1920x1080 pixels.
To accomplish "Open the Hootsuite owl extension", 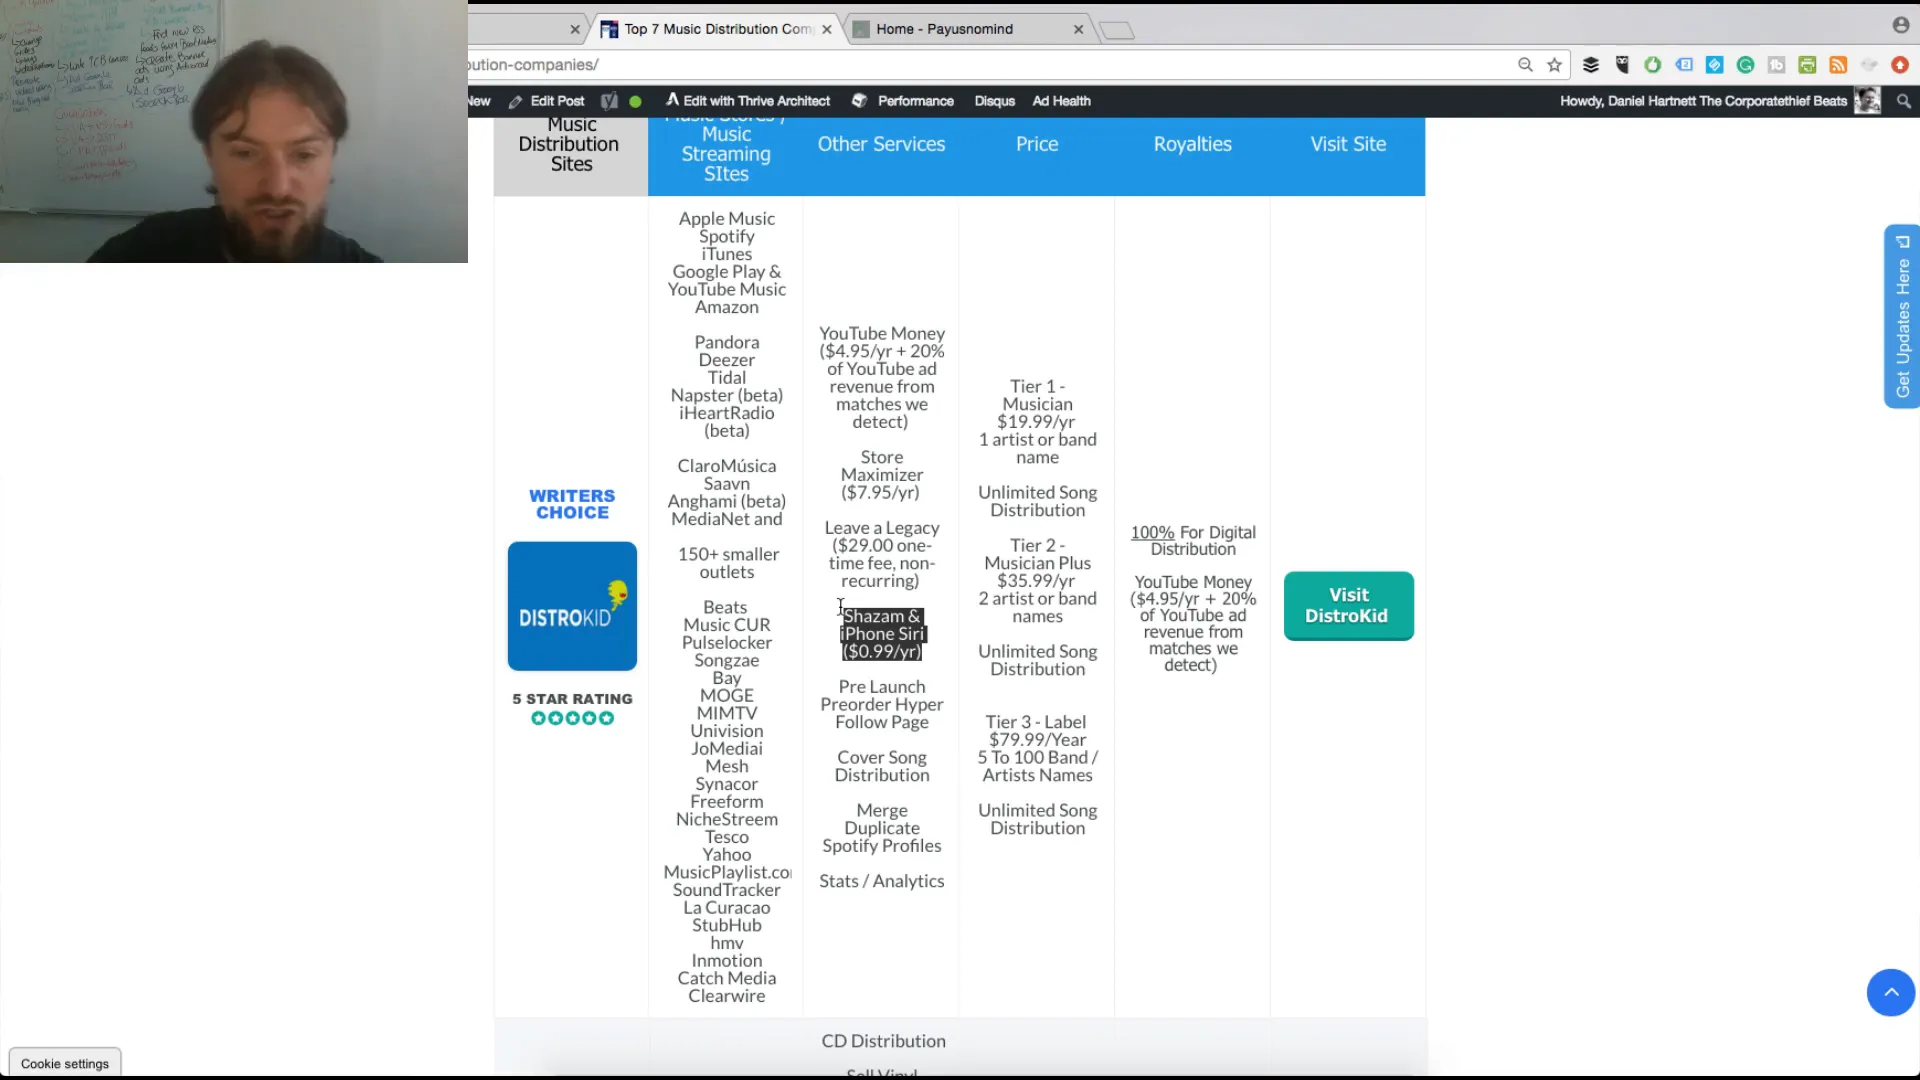I will pos(1622,65).
